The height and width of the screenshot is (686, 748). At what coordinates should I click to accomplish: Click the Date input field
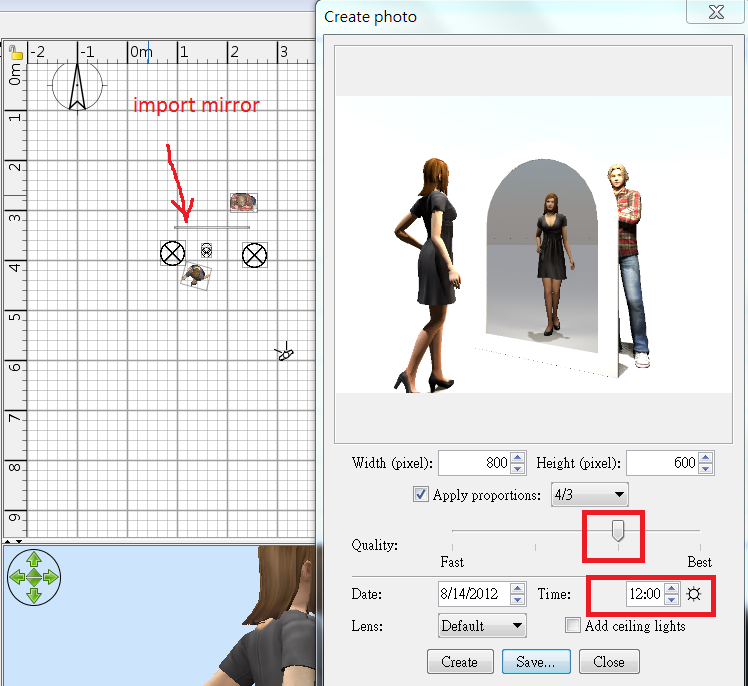click(474, 594)
